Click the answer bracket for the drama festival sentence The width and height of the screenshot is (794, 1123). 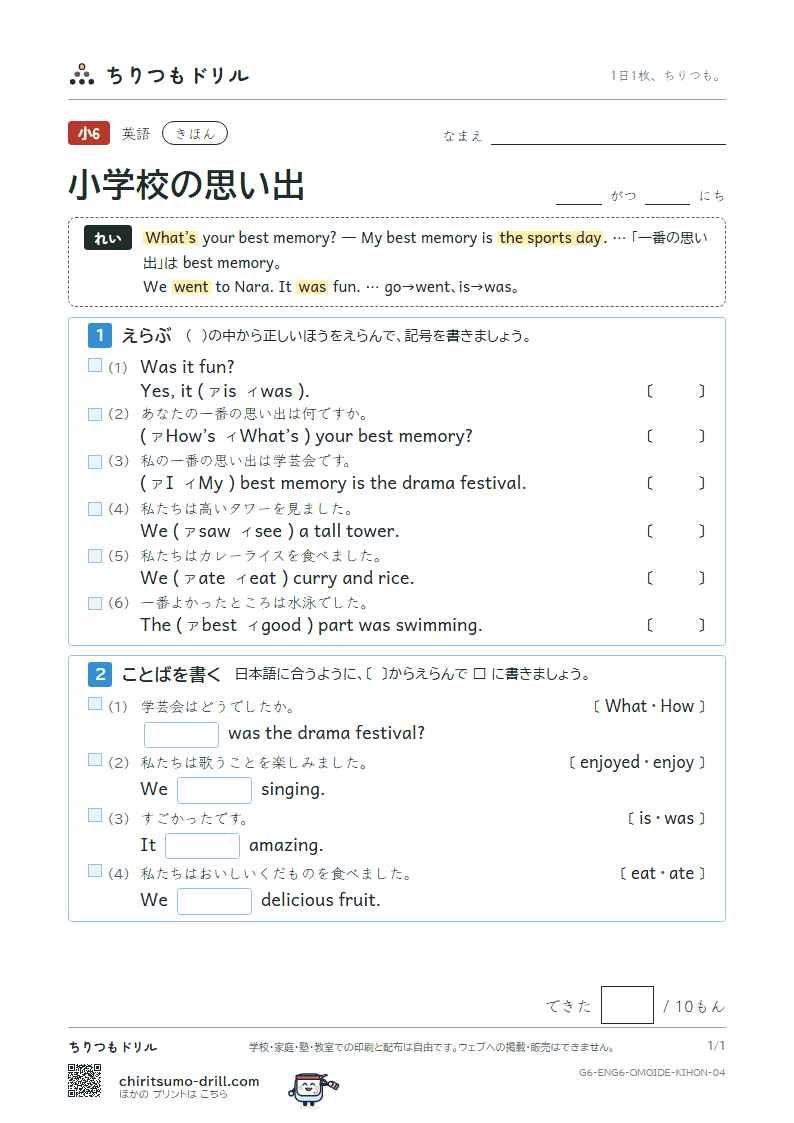coord(676,483)
